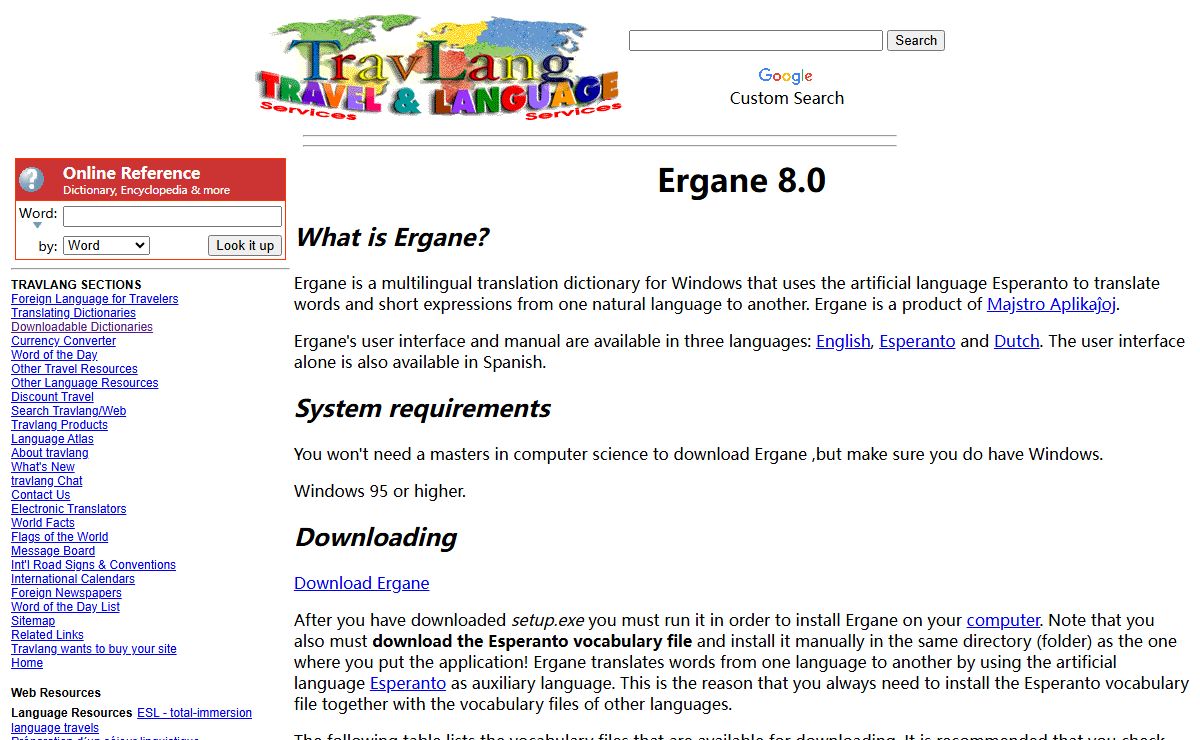Viewport: 1200px width, 740px height.
Task: Click the TravLang Travel & Language logo
Action: tap(438, 68)
